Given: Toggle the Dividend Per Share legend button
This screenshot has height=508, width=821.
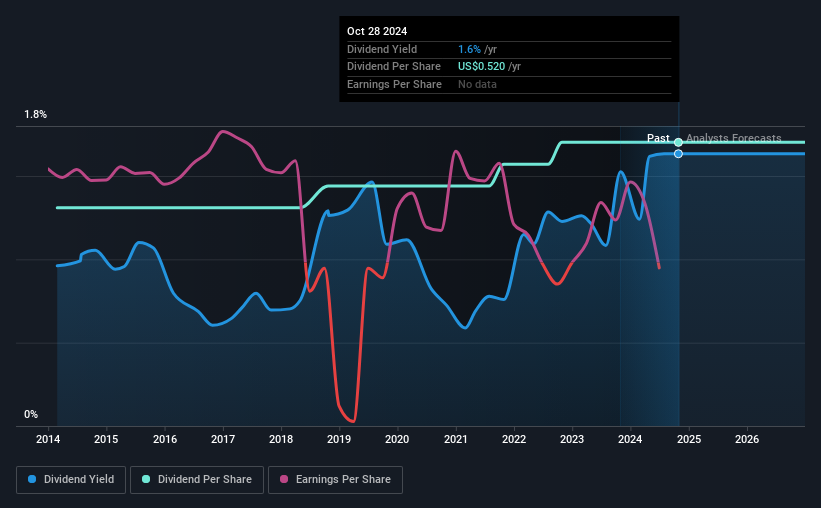Looking at the screenshot, I should [x=197, y=480].
